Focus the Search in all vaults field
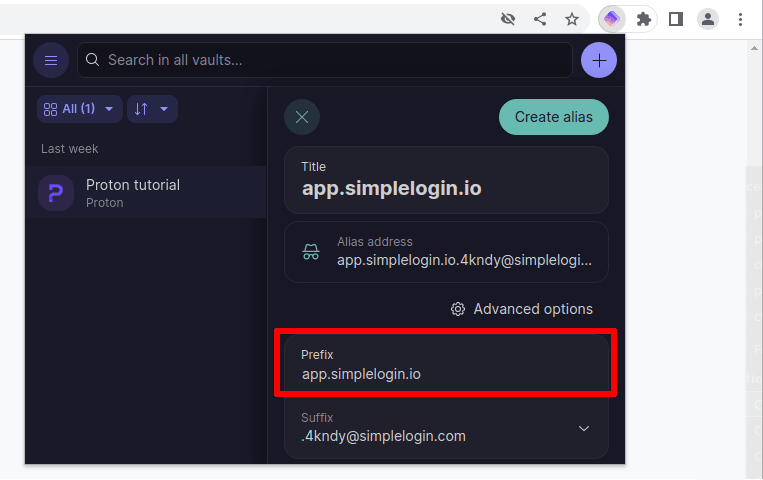763x480 pixels. pyautogui.click(x=325, y=60)
